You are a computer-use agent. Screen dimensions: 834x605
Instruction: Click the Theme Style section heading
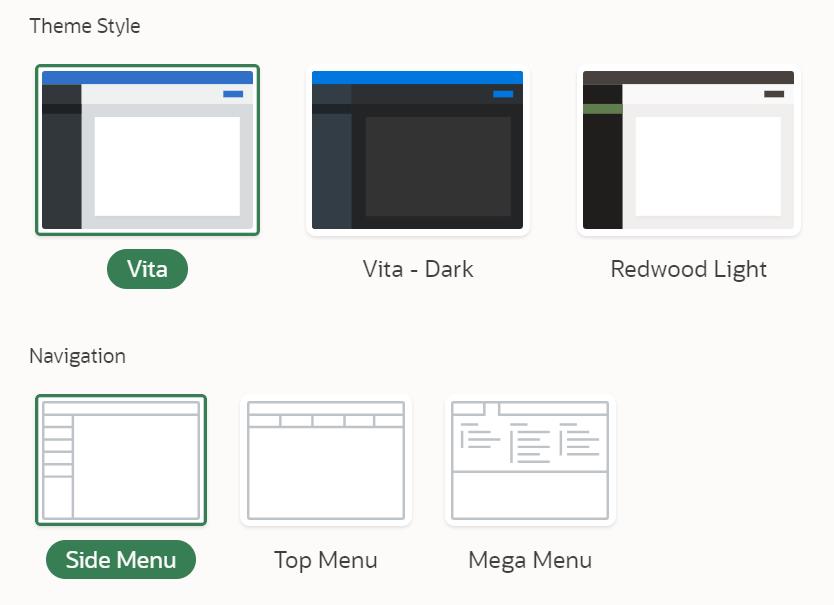[85, 26]
